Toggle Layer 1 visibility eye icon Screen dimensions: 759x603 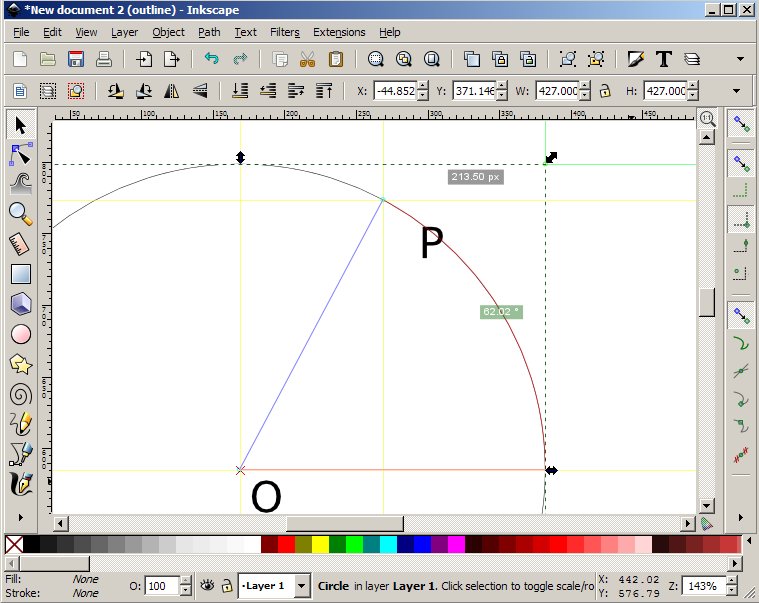pyautogui.click(x=207, y=586)
